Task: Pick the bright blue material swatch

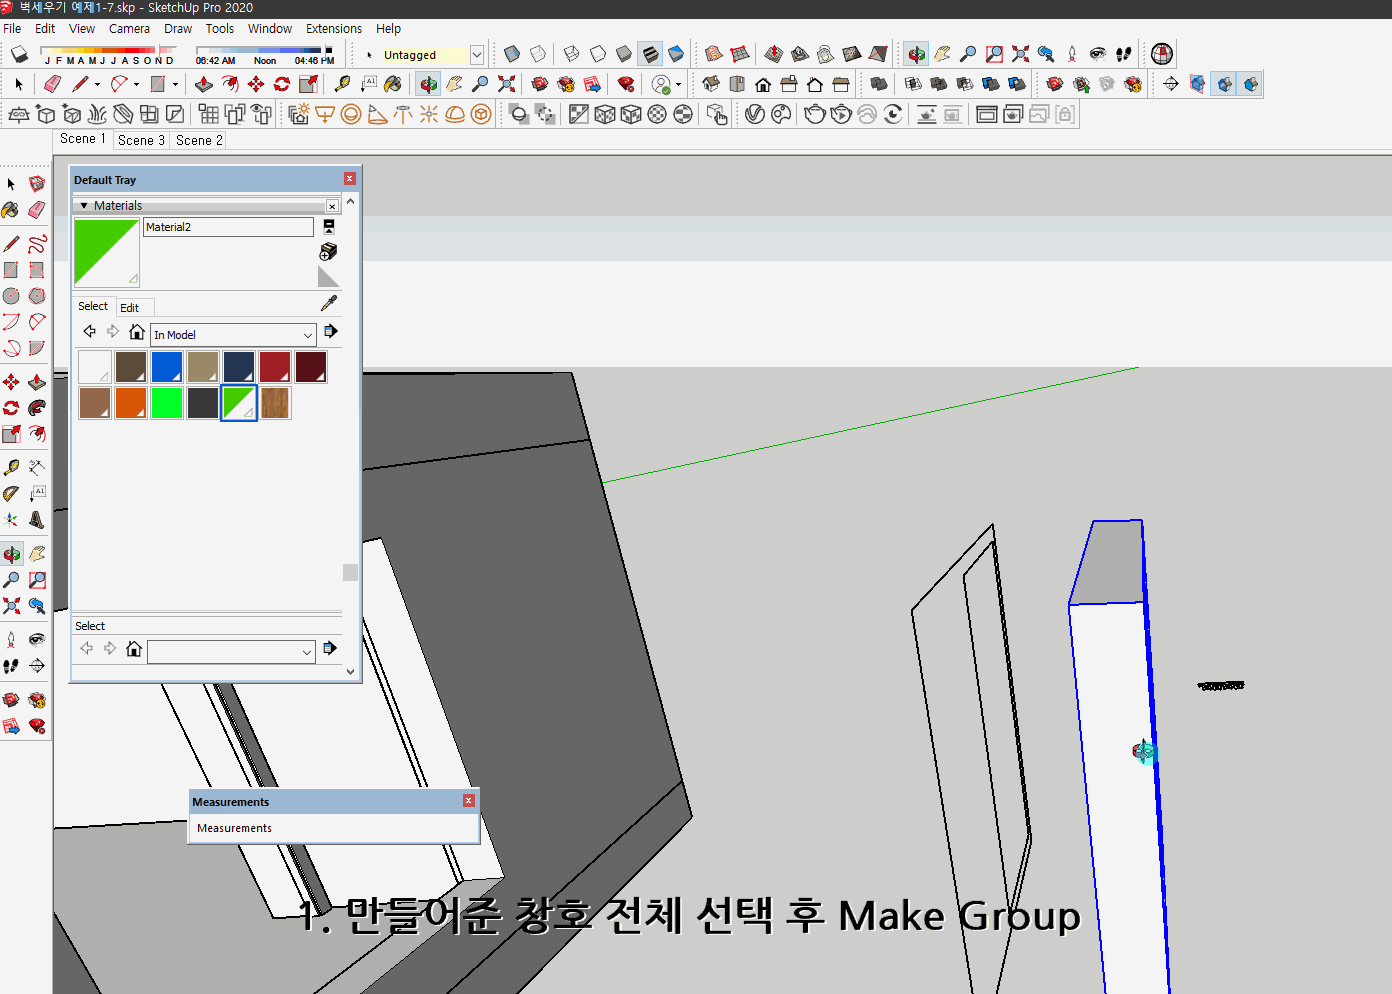Action: click(x=167, y=367)
